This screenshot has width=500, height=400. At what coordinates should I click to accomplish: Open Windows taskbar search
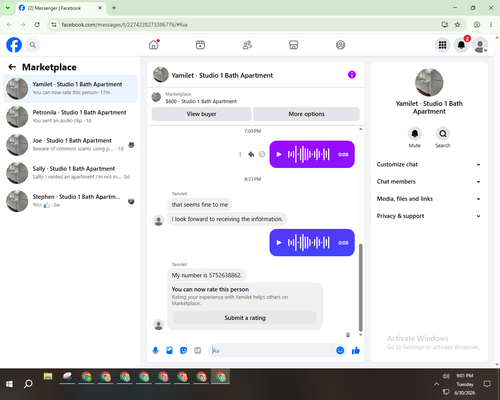pos(28,384)
